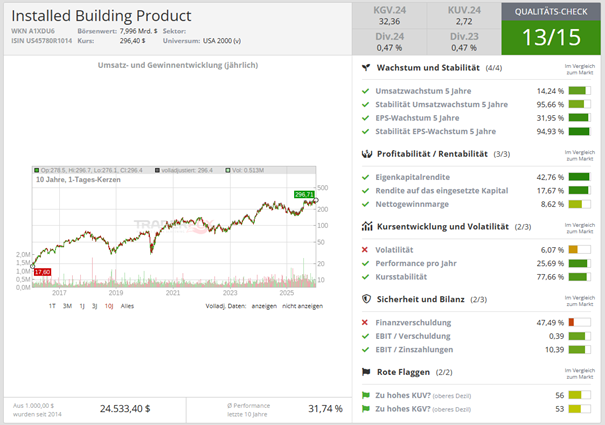Click the Wachstum und Stabilität plant icon
The width and height of the screenshot is (605, 425).
[x=369, y=68]
